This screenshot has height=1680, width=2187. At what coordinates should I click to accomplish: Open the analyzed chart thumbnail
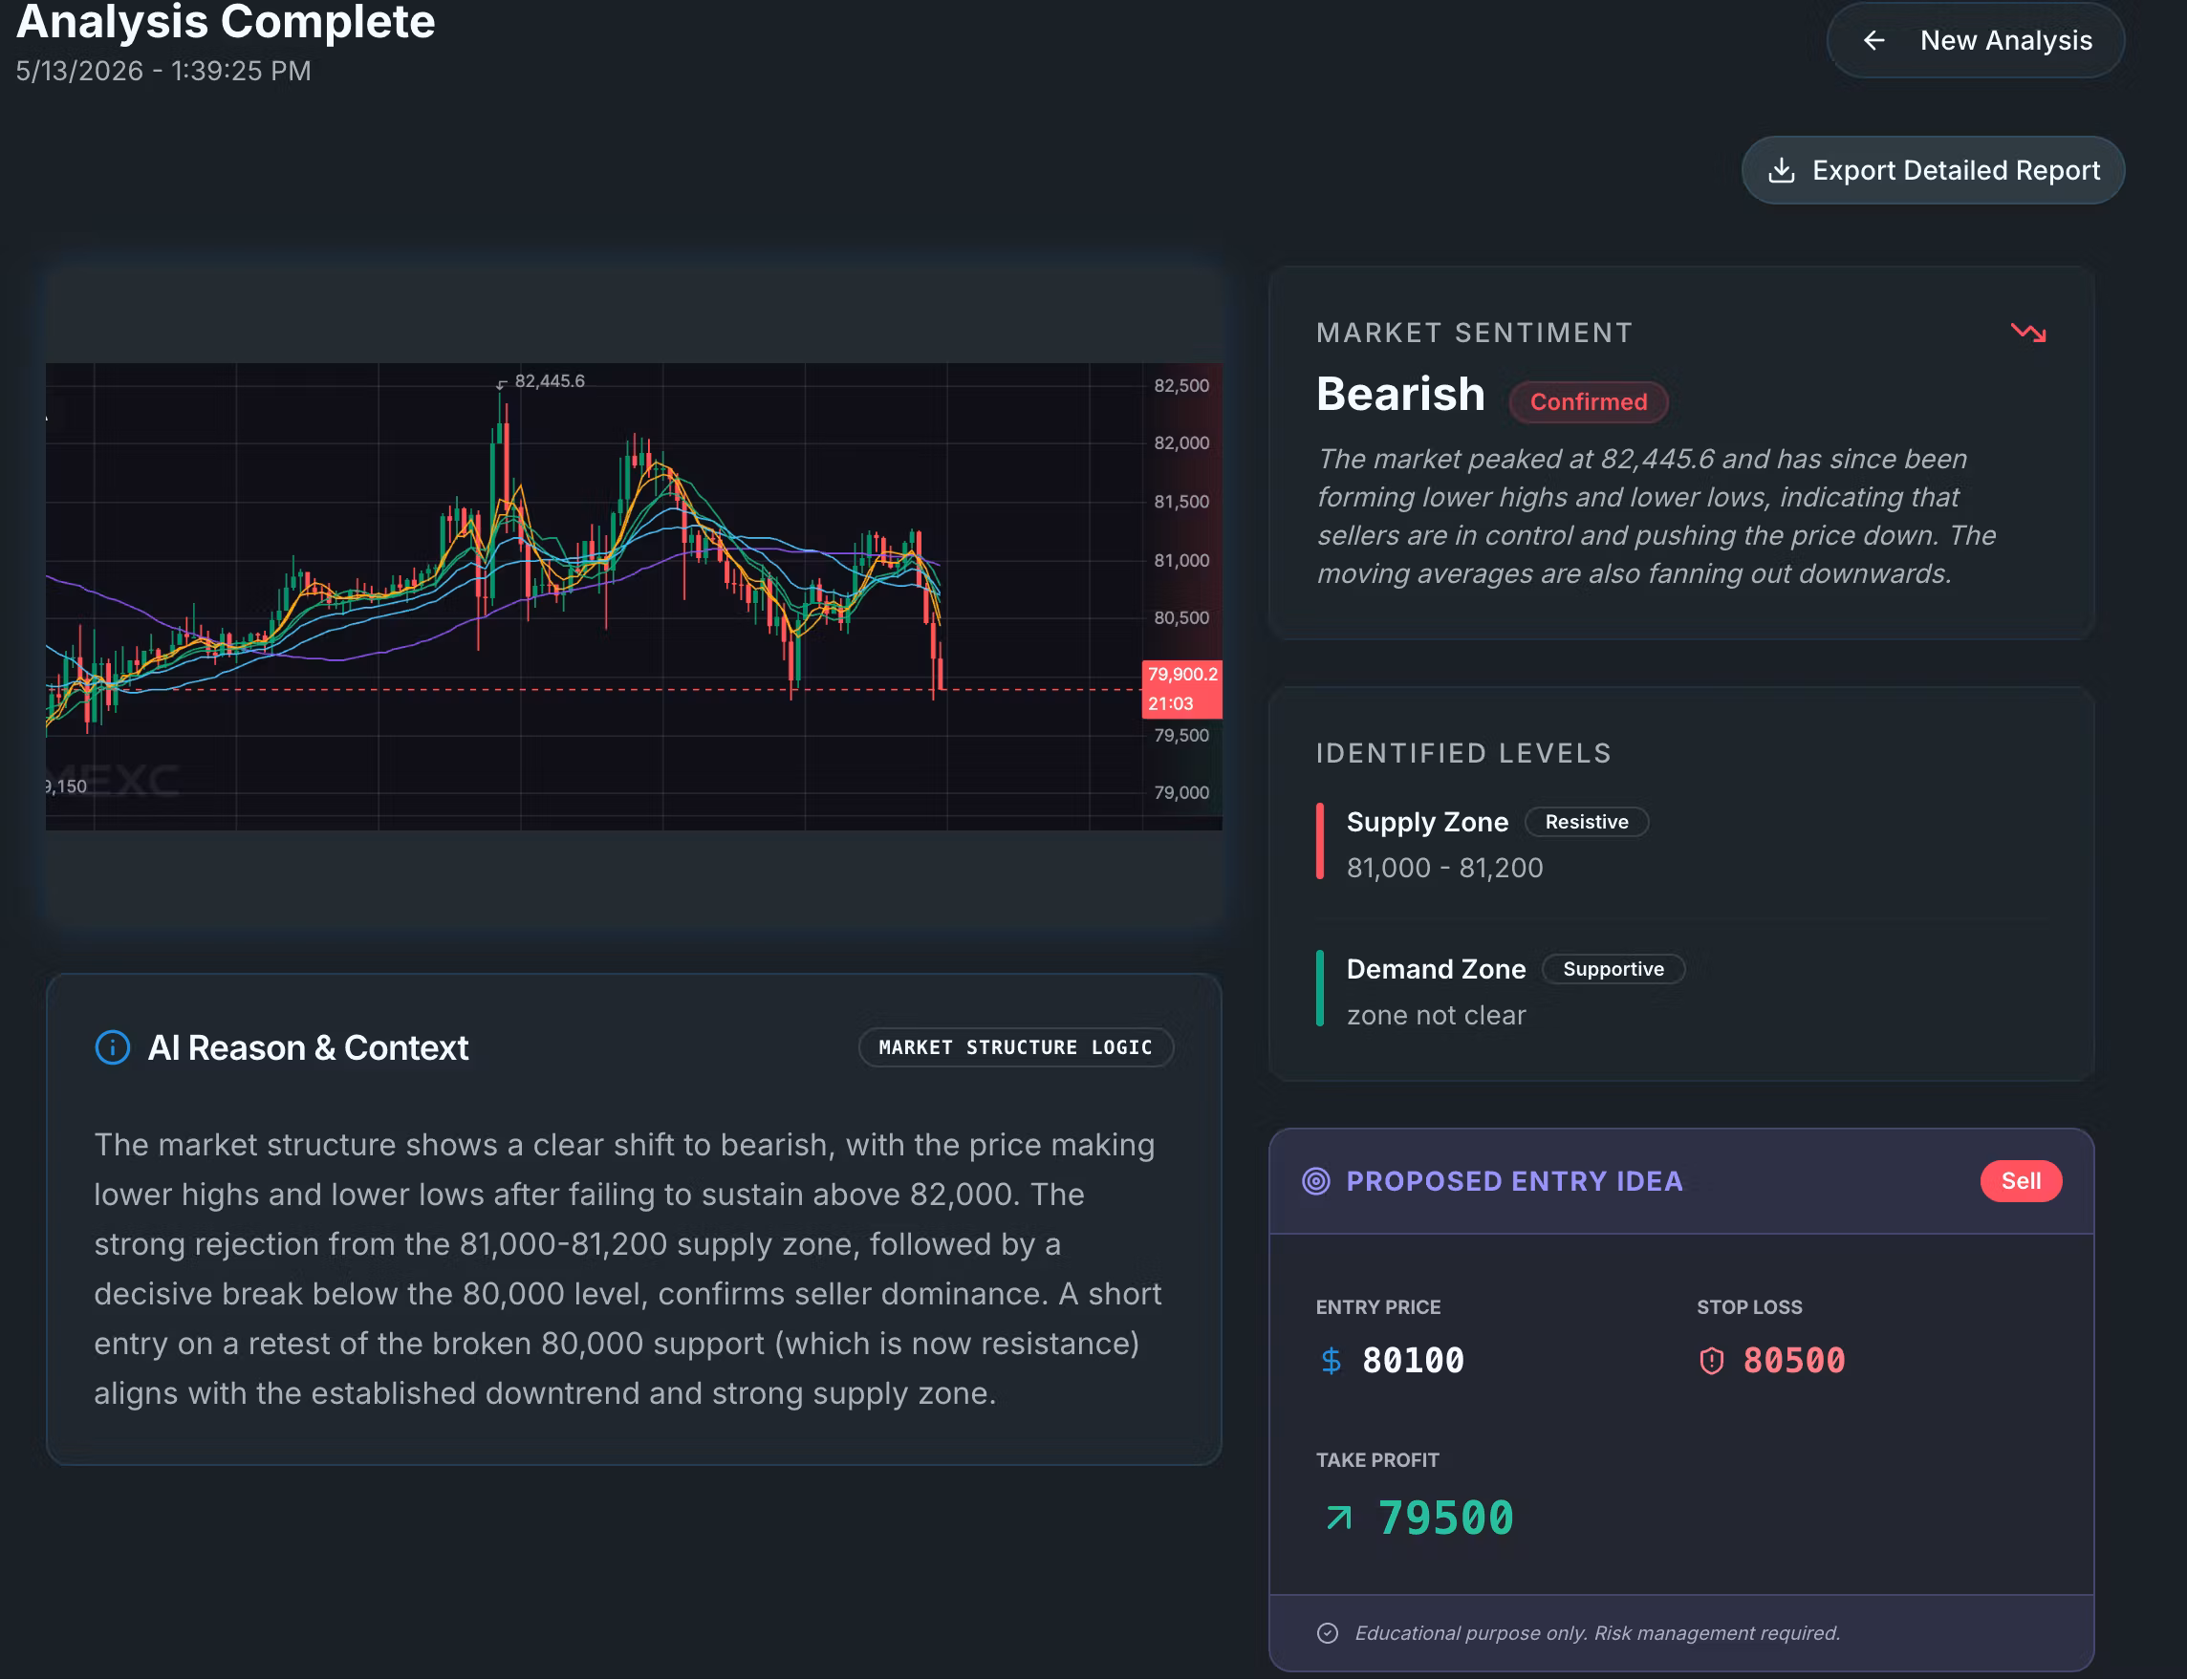click(x=634, y=596)
